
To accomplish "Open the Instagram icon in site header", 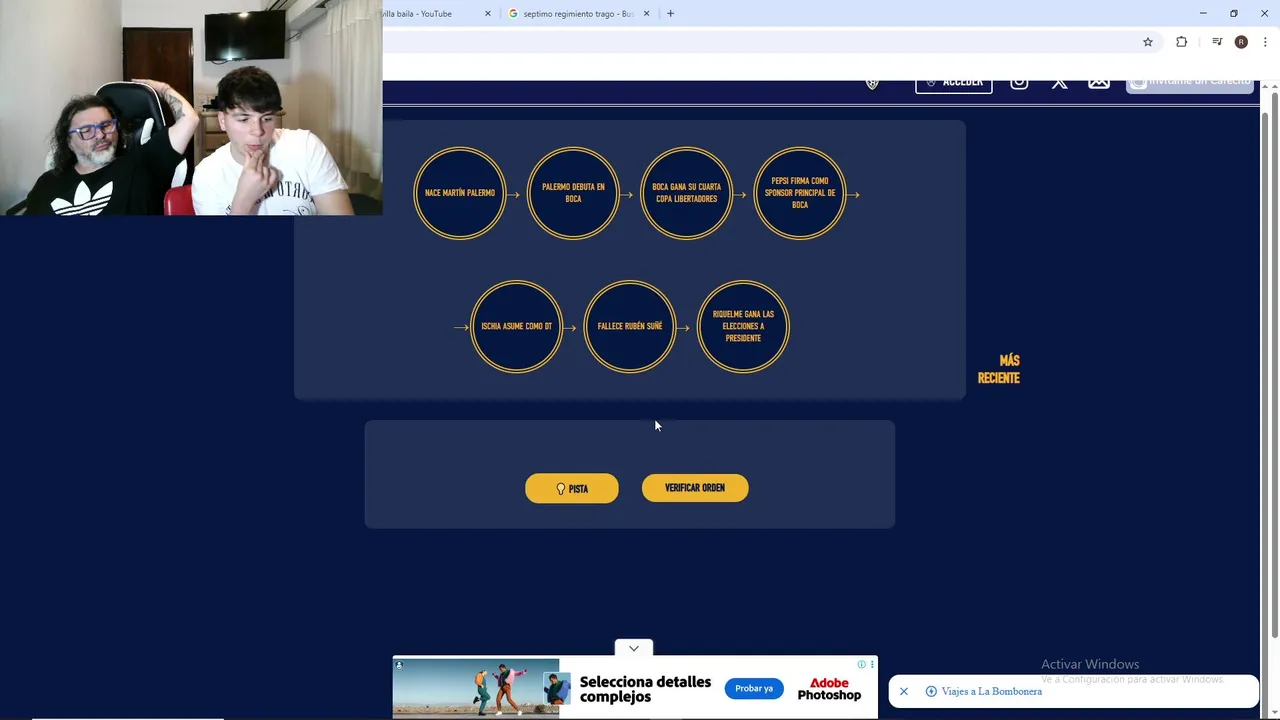I will click(1019, 83).
